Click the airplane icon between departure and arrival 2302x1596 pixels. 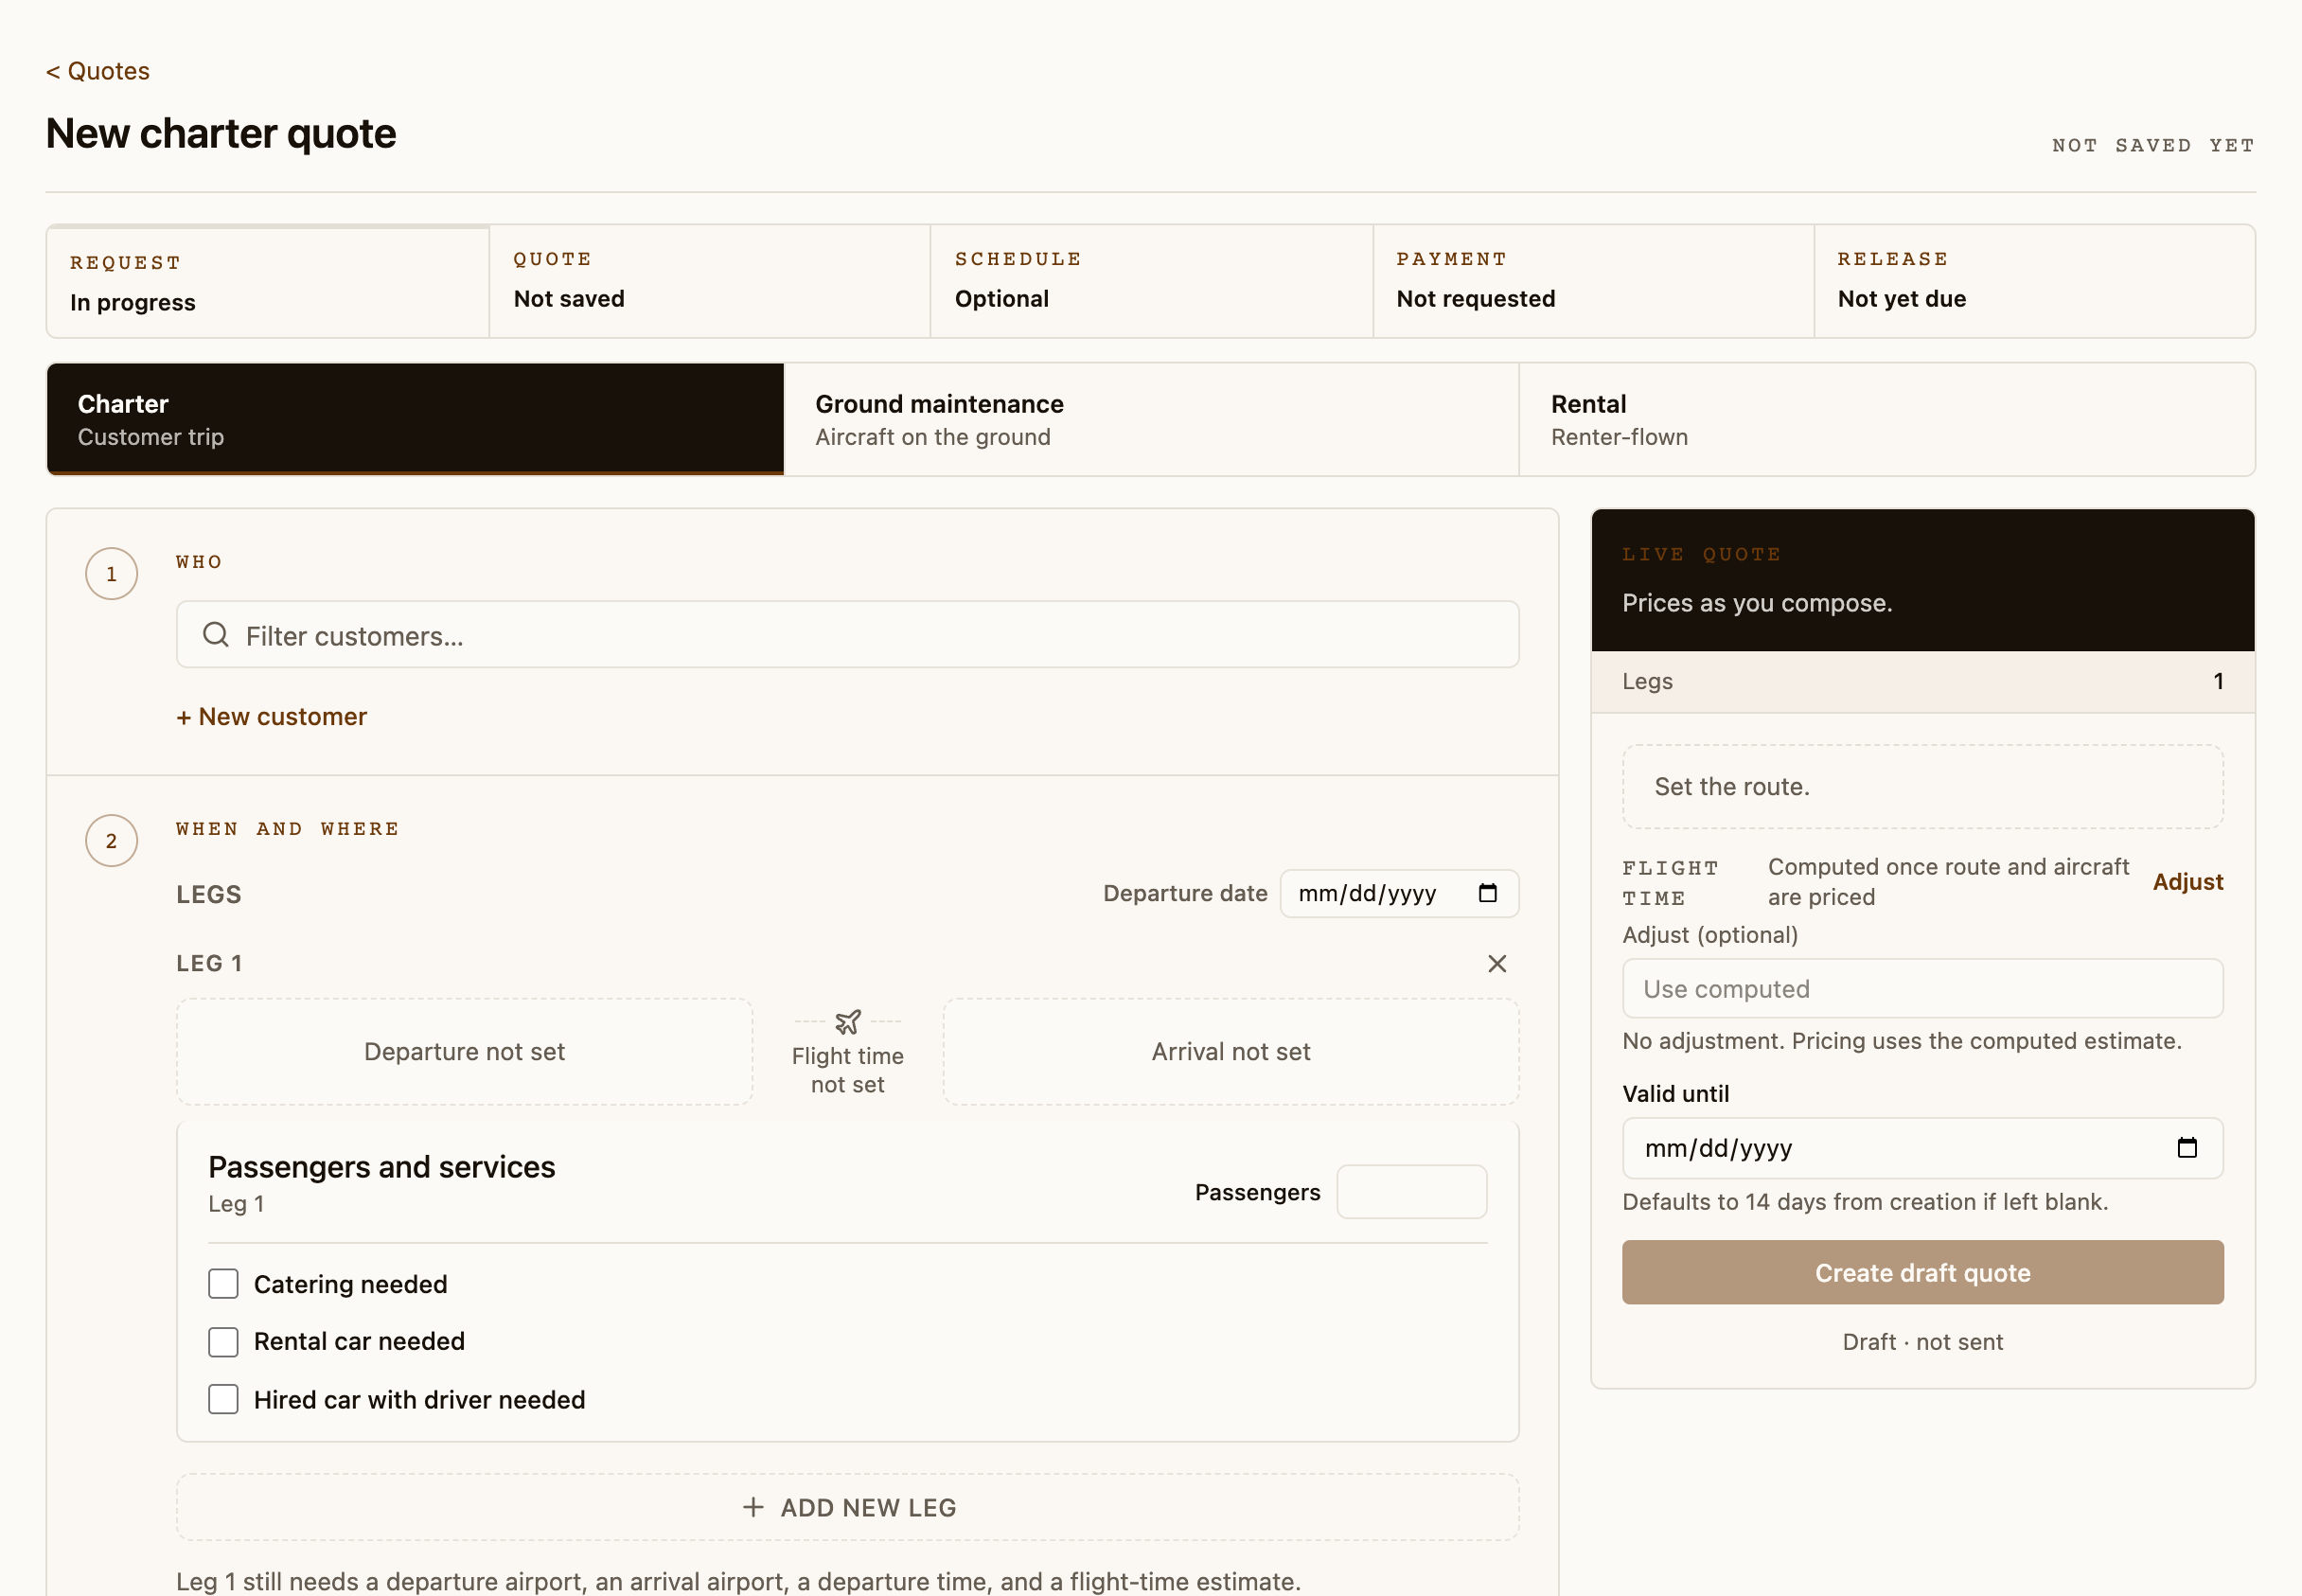[x=848, y=1021]
